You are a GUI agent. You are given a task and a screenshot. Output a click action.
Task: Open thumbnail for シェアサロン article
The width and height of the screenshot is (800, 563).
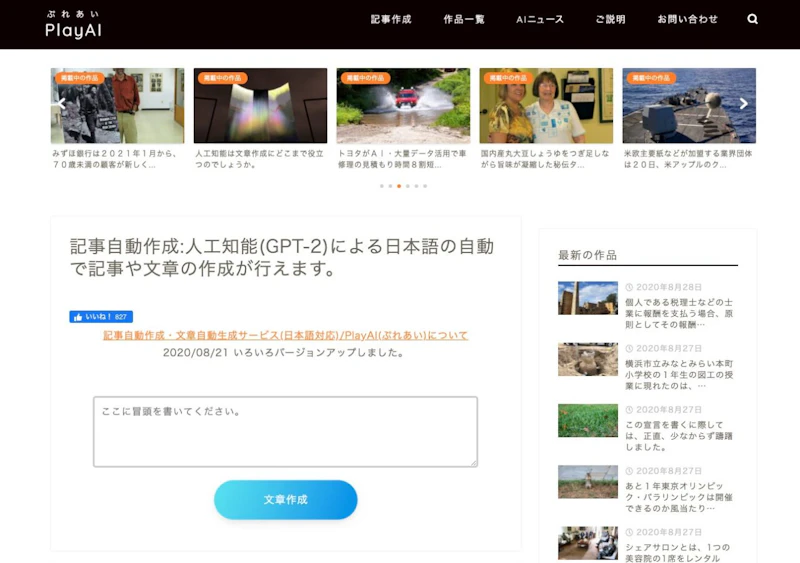(x=588, y=543)
